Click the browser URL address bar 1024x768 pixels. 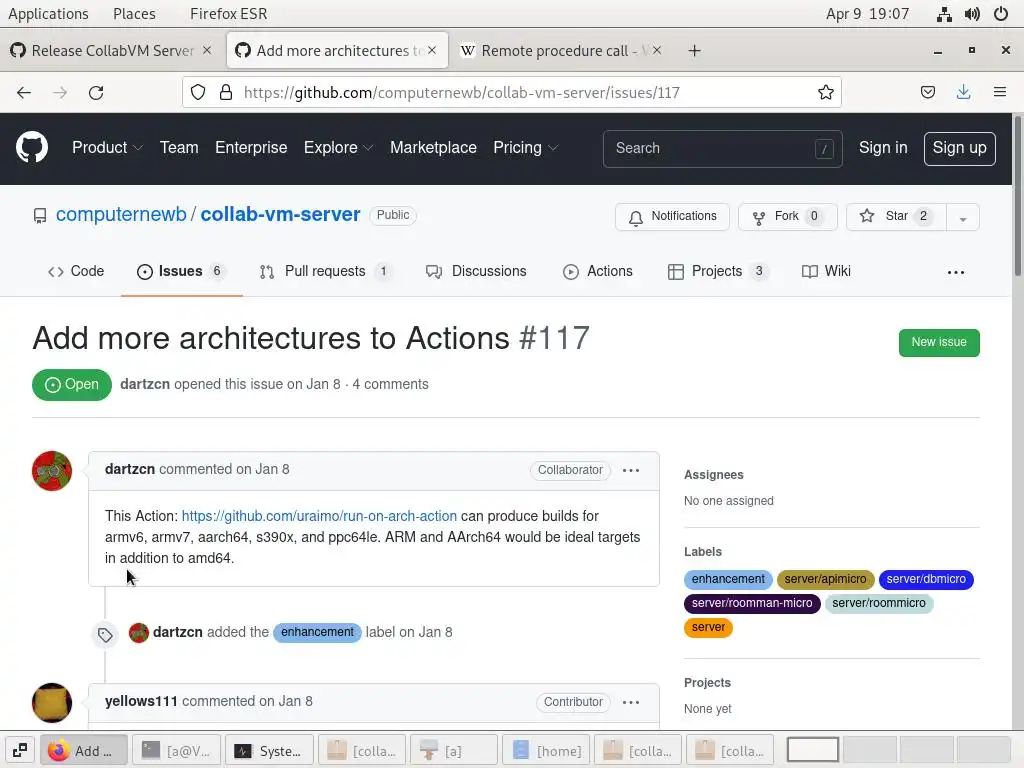pyautogui.click(x=511, y=93)
